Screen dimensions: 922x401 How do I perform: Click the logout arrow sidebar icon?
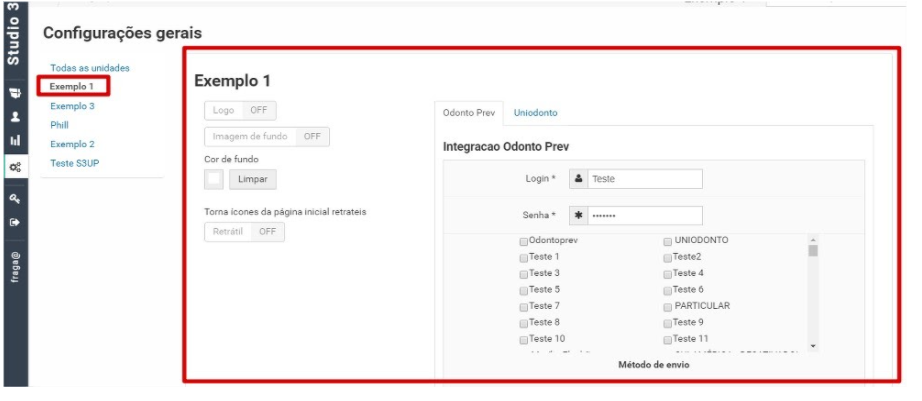[15, 222]
